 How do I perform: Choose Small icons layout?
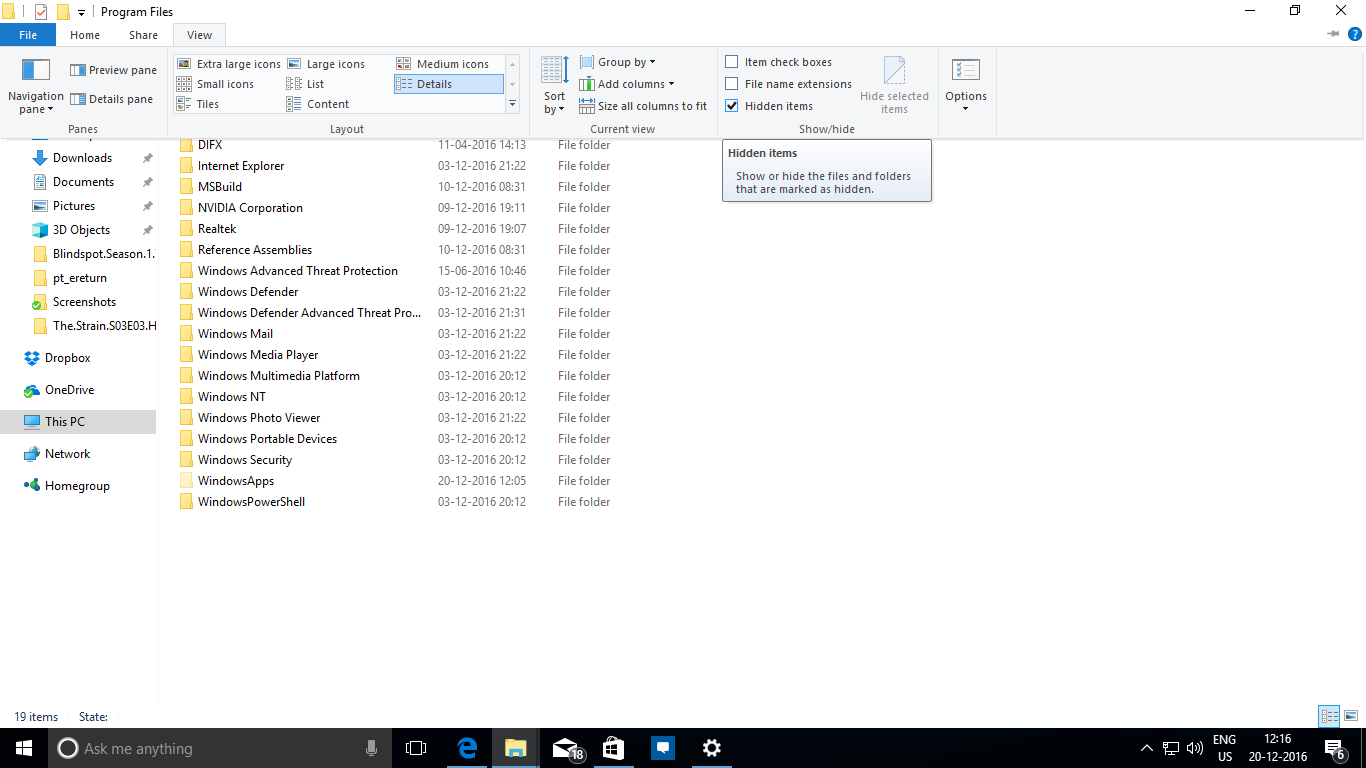pos(215,84)
